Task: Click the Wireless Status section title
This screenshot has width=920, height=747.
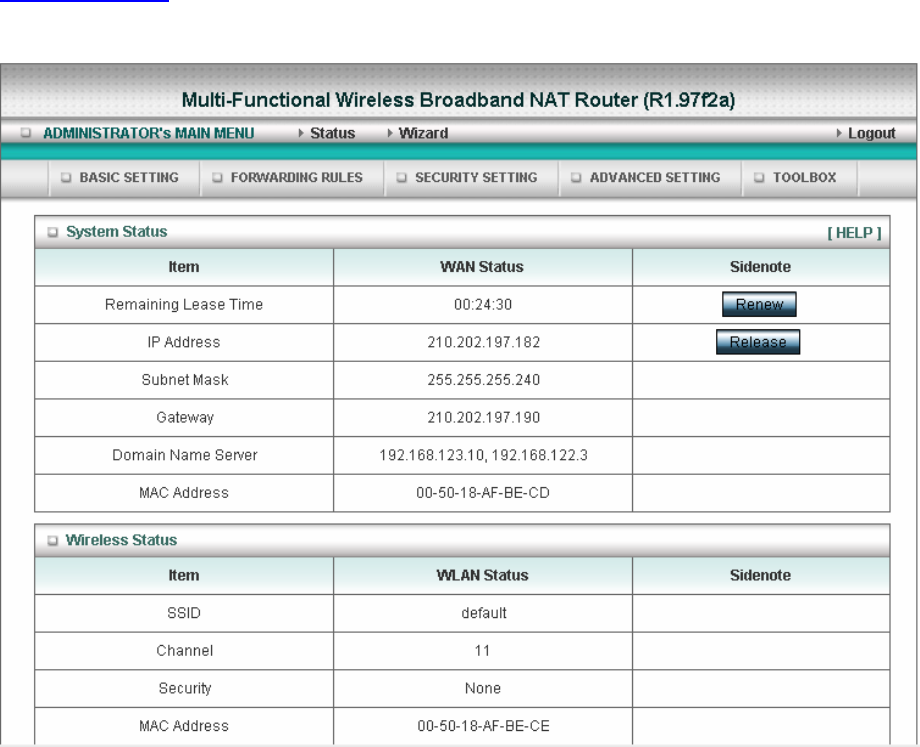Action: coord(121,540)
